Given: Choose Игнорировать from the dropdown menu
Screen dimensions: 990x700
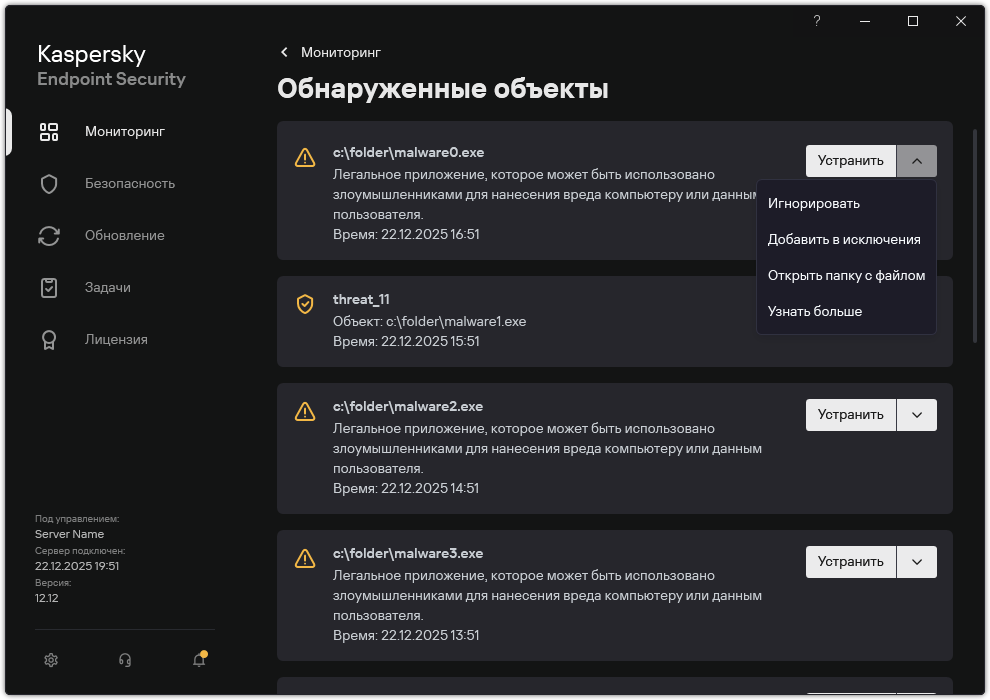Looking at the screenshot, I should [846, 204].
